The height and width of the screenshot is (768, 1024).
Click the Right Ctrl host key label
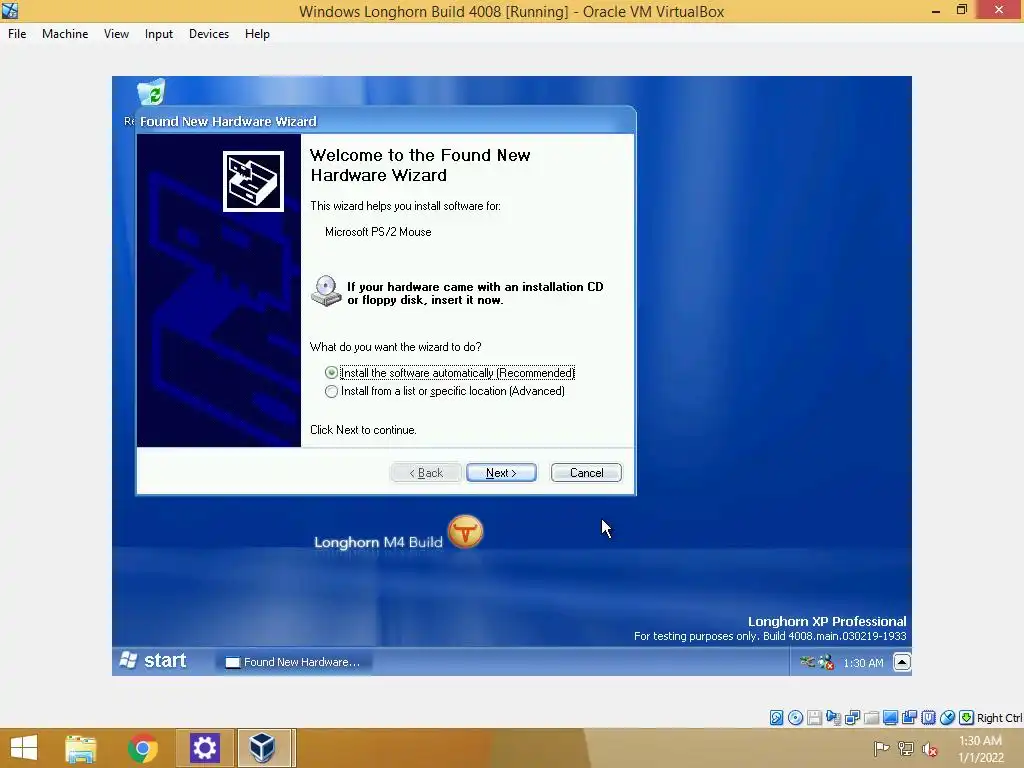point(999,718)
